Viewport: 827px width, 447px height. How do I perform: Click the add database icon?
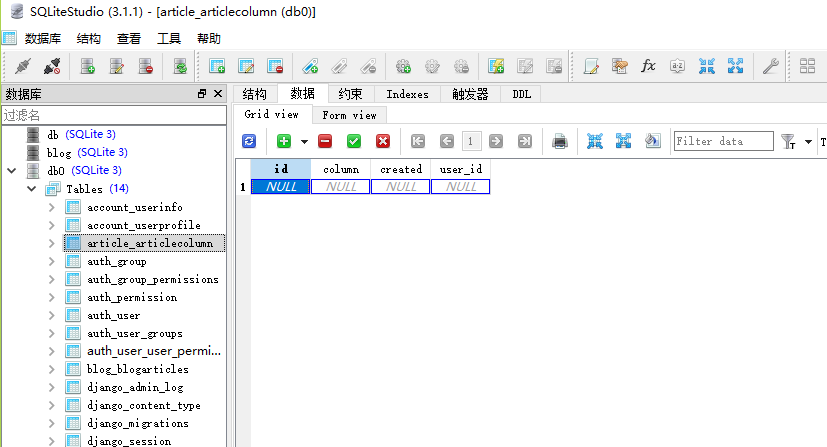88,66
